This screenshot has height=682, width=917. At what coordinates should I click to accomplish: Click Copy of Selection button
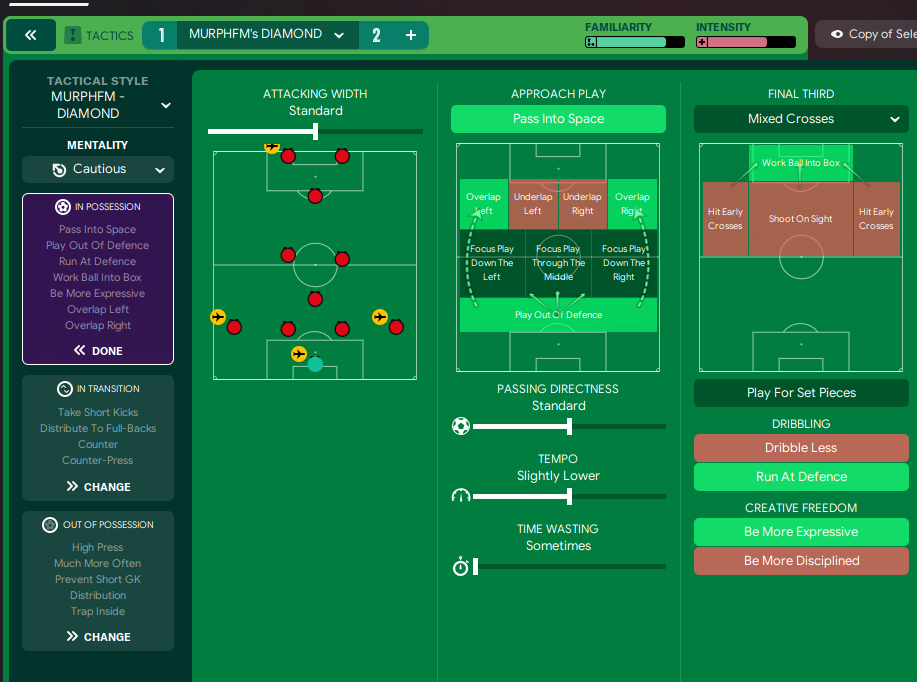(x=866, y=35)
